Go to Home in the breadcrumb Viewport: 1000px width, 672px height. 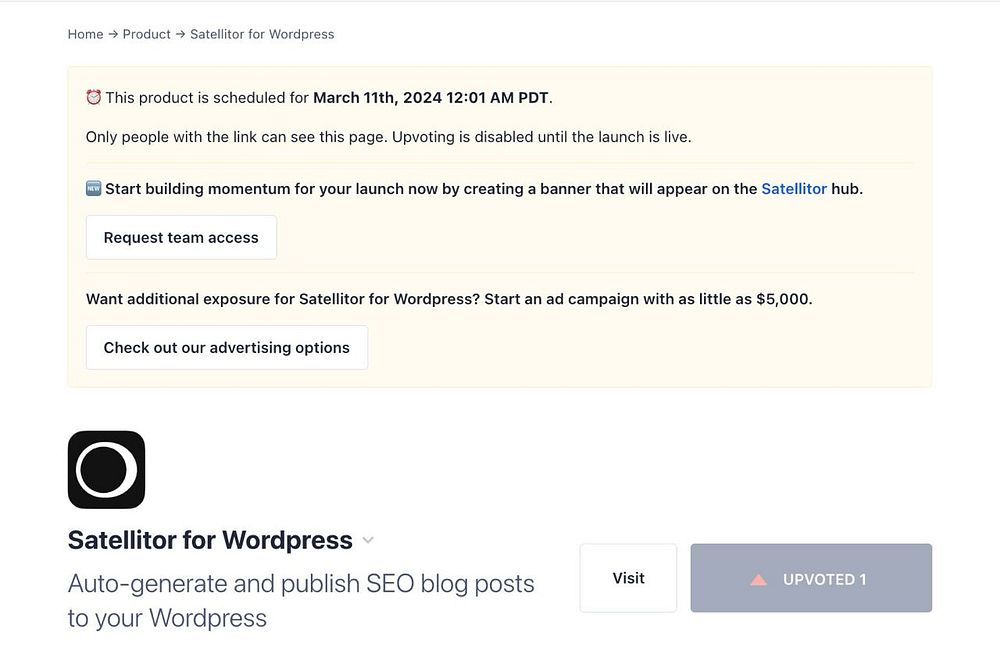point(85,34)
